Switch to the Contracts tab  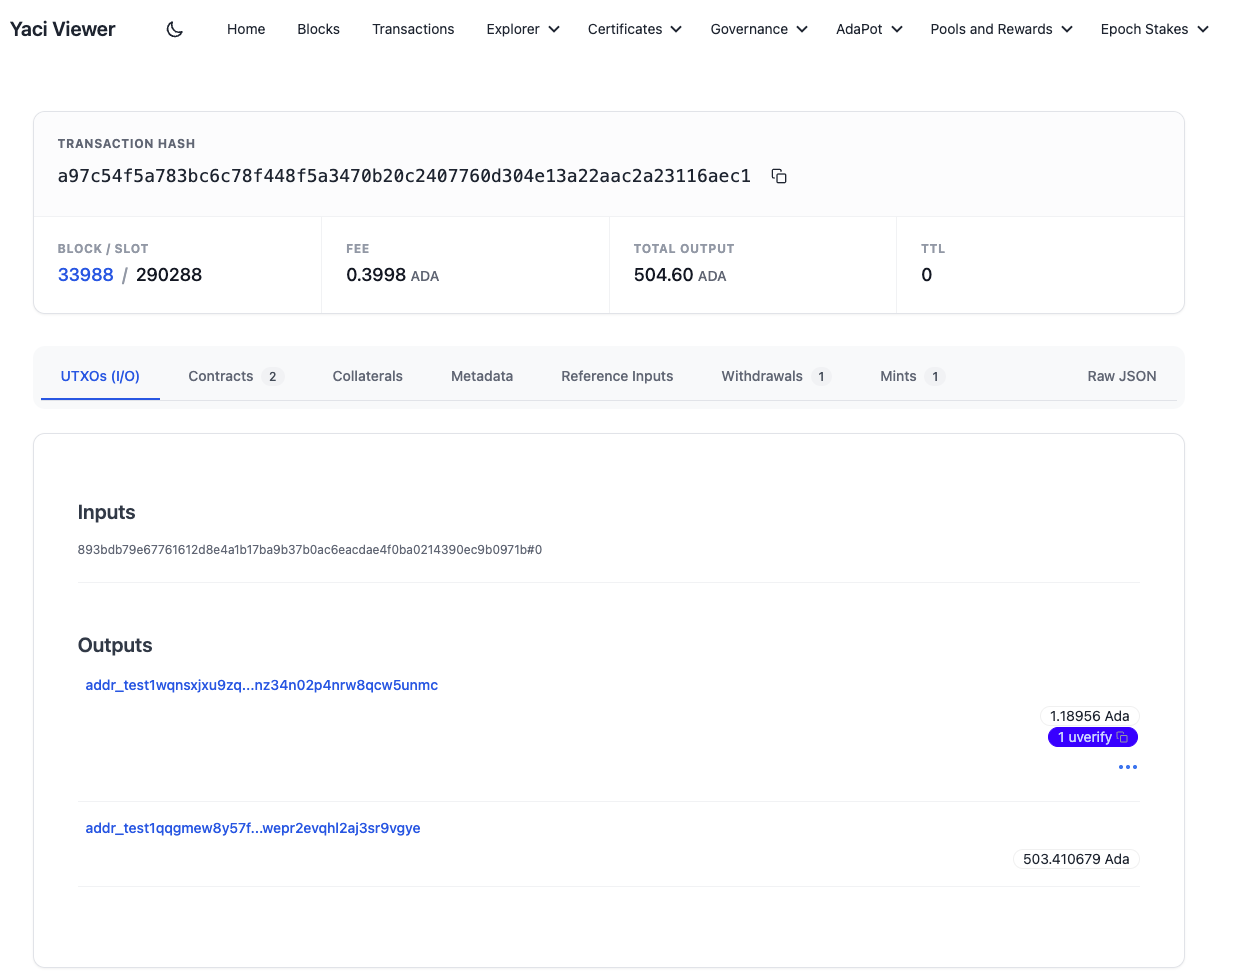click(236, 376)
